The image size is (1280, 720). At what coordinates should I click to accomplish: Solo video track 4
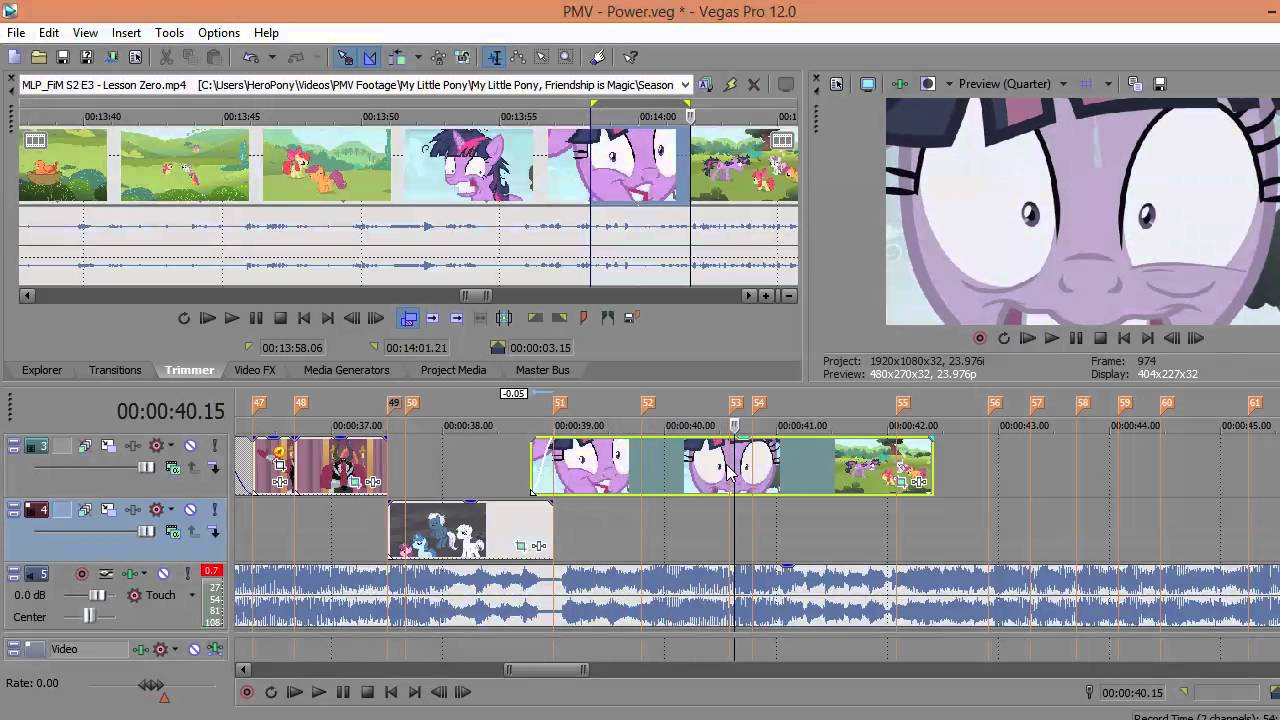213,510
